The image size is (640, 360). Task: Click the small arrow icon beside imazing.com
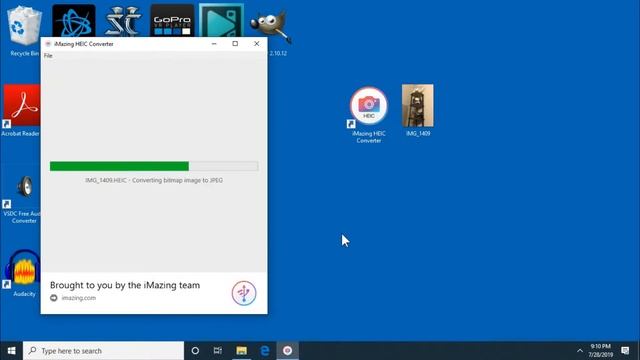click(54, 298)
